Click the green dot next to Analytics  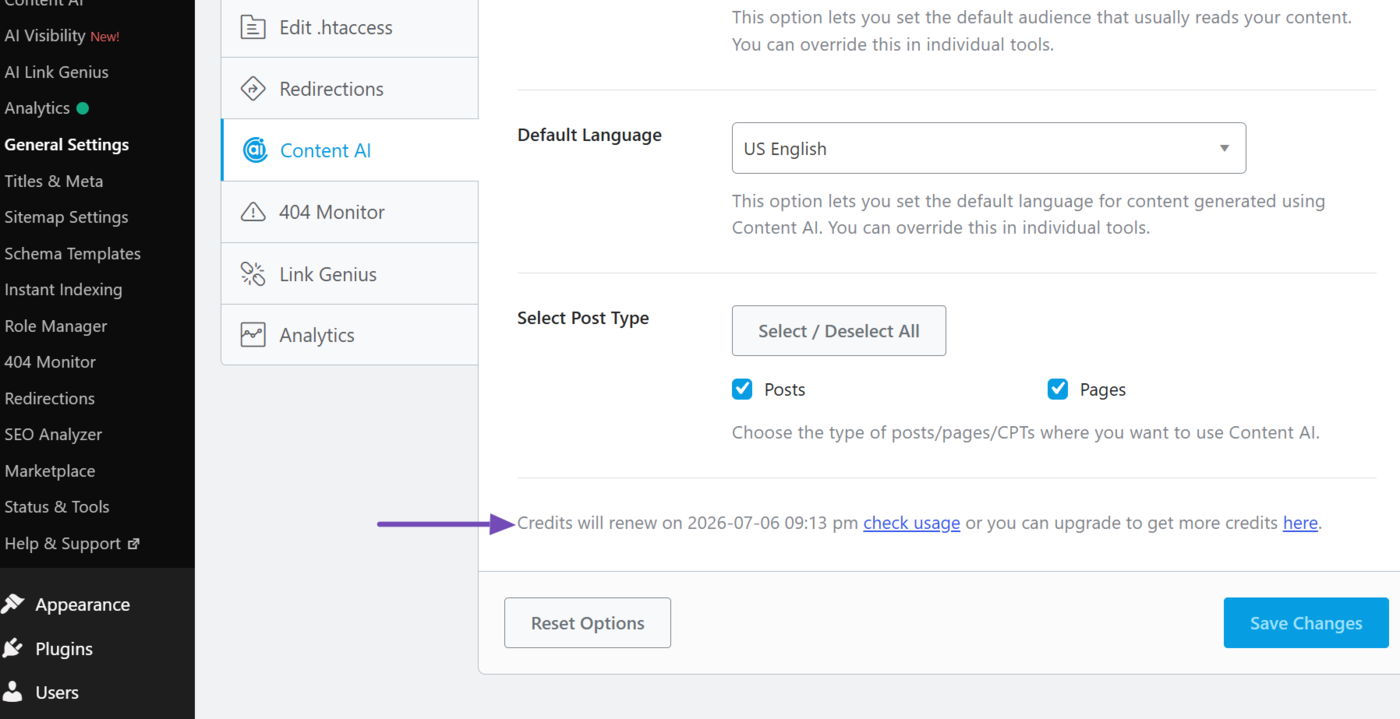pos(82,108)
